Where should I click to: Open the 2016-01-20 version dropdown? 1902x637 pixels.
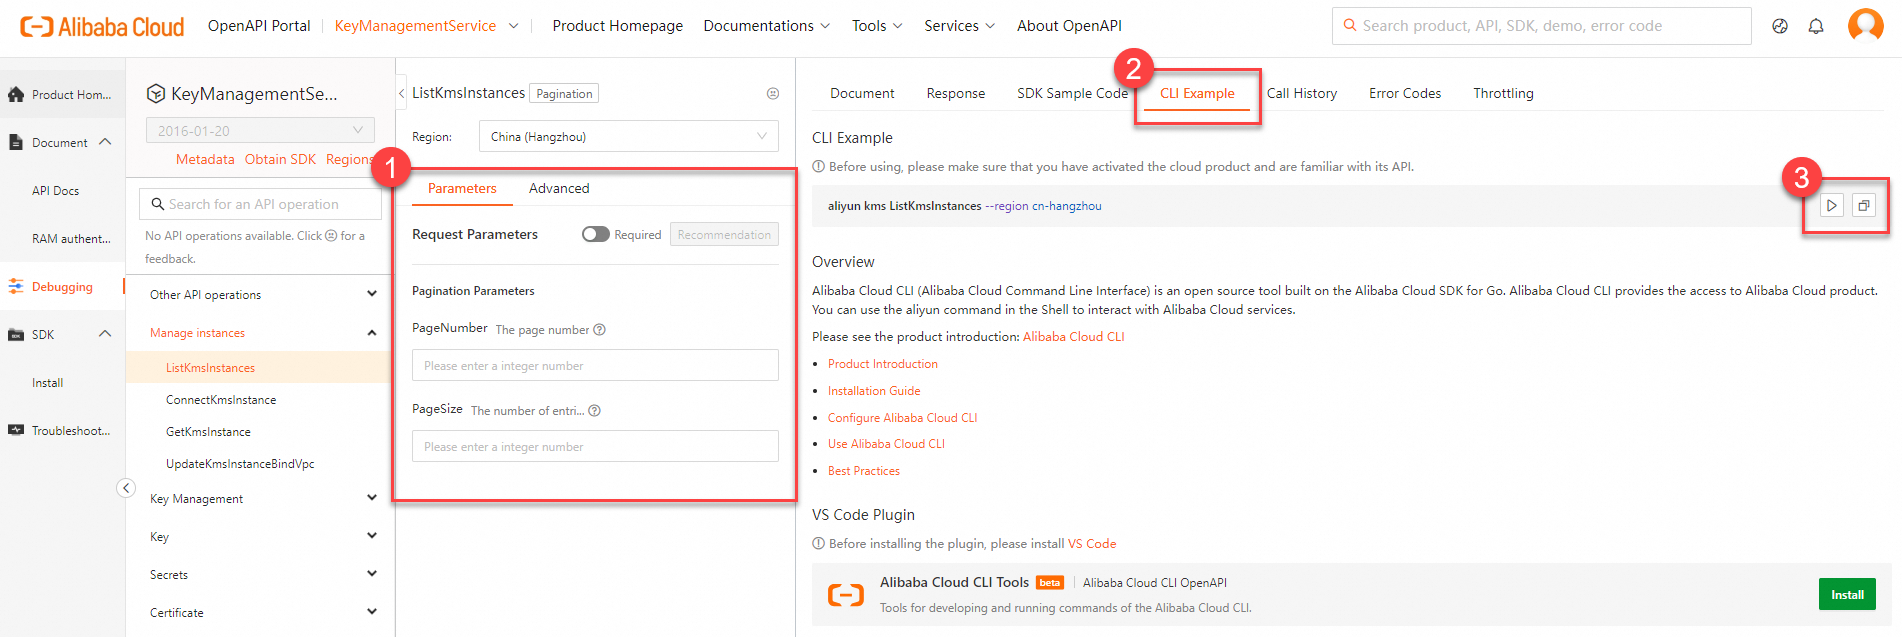click(260, 131)
